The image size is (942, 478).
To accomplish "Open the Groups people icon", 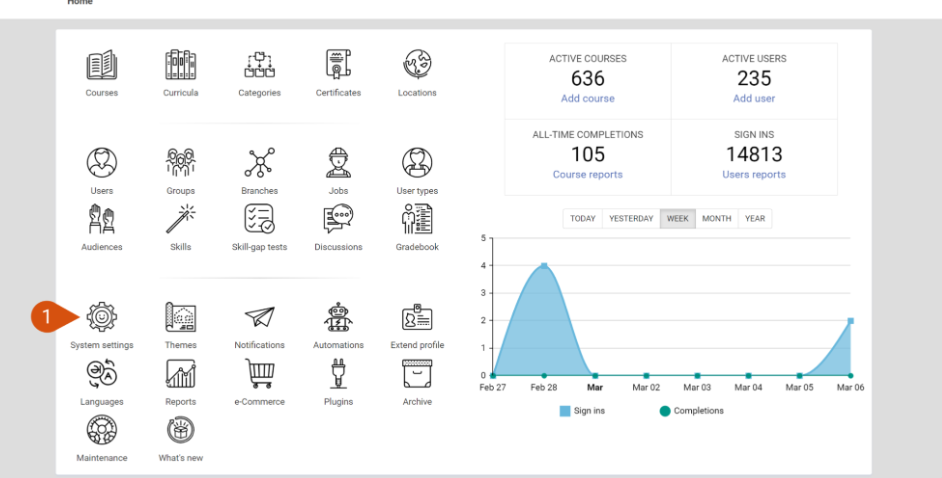I will [180, 163].
